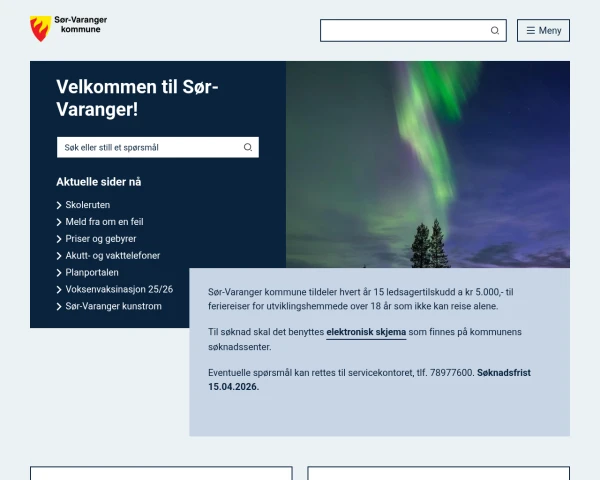Click the magnifier icon in the header search
Viewport: 600px width, 480px height.
495,30
